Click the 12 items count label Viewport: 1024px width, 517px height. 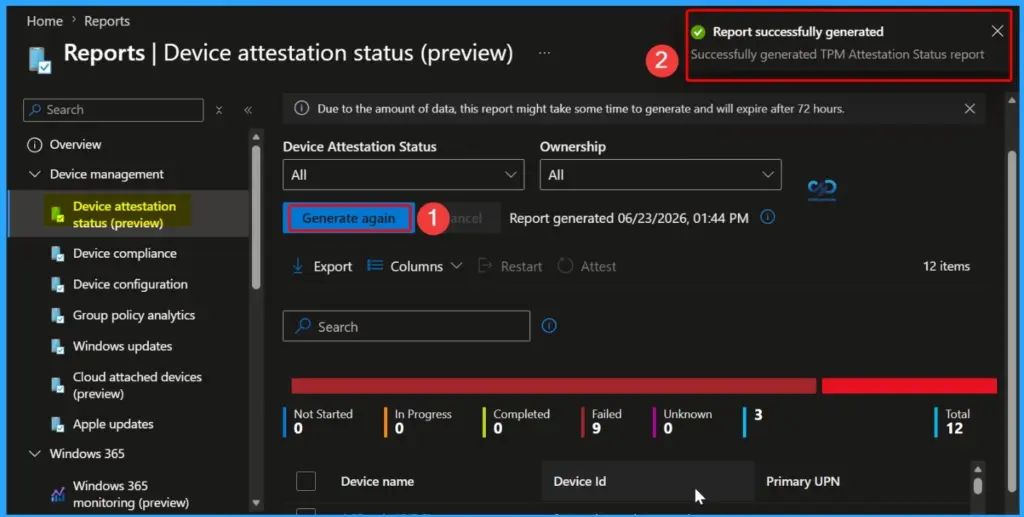pos(946,266)
